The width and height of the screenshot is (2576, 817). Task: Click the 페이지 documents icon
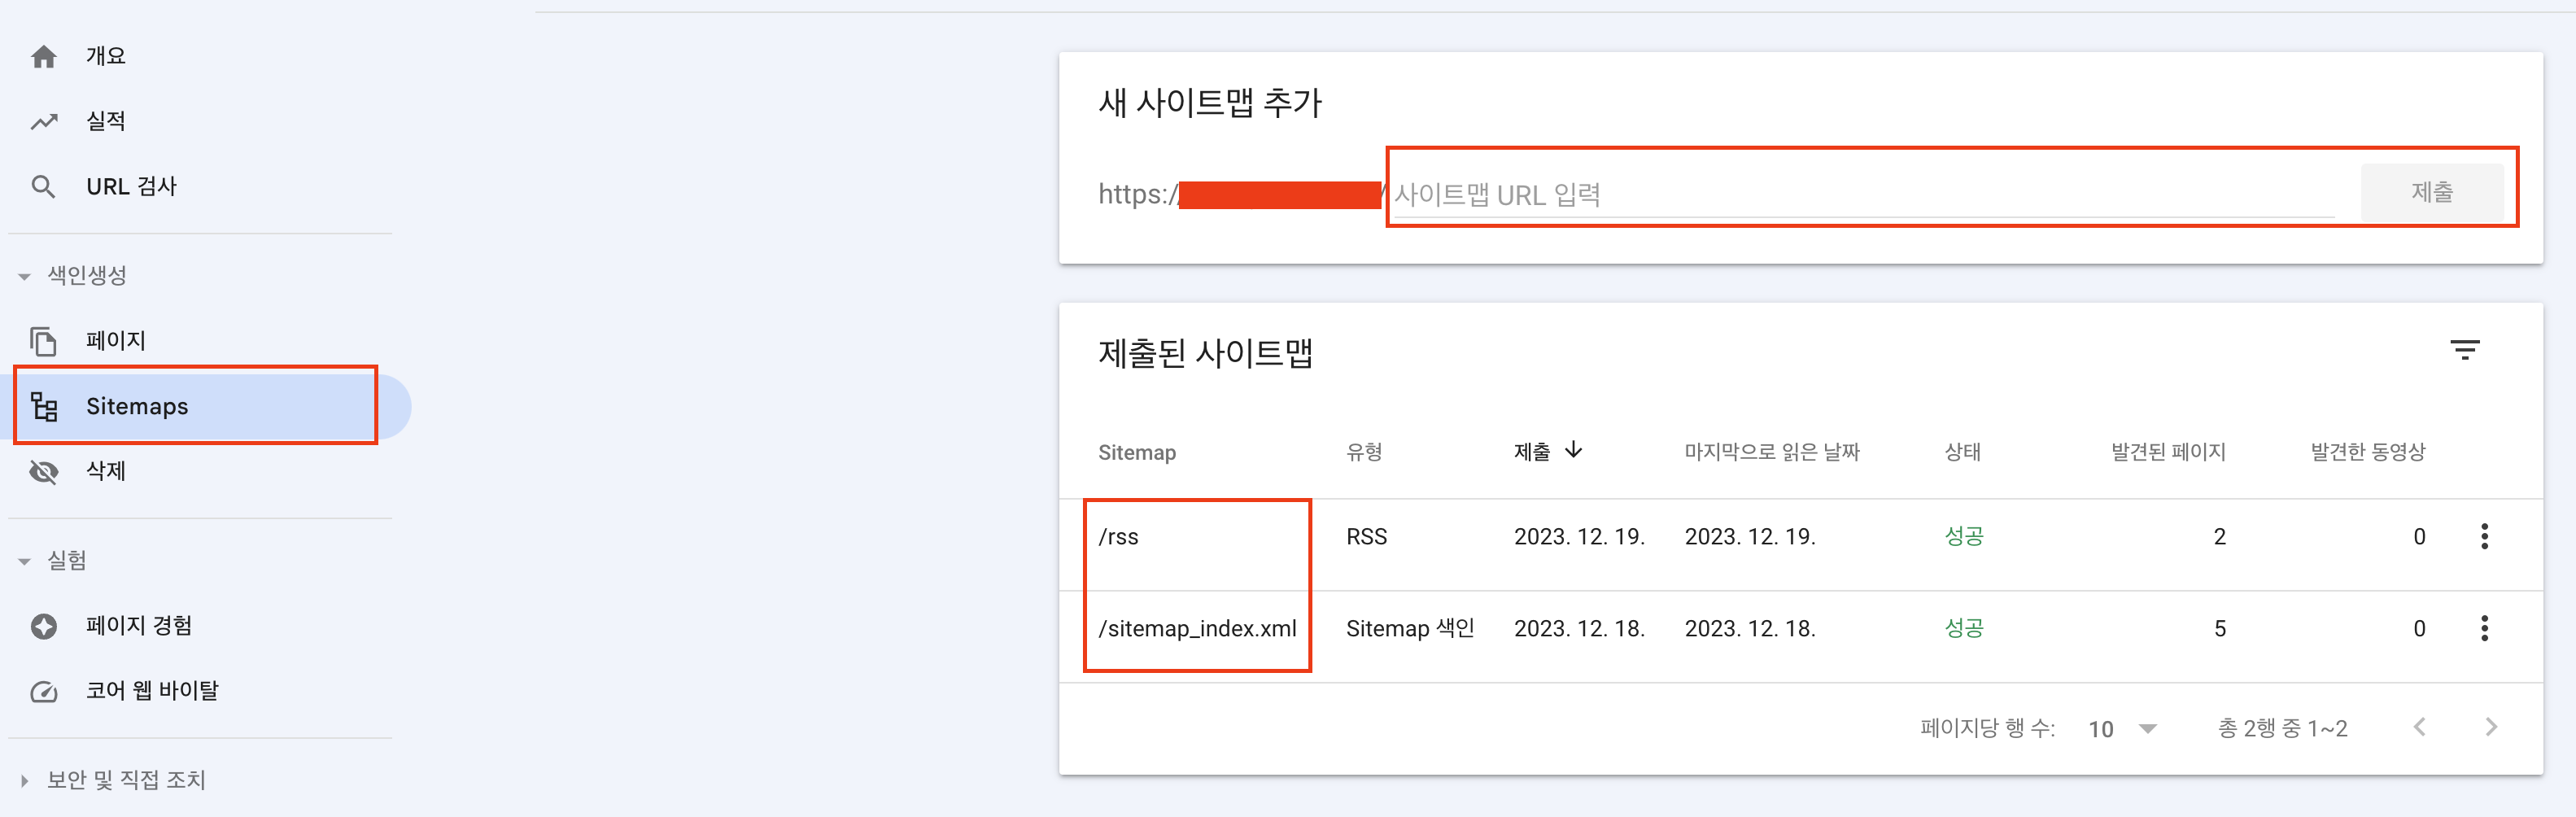tap(43, 341)
